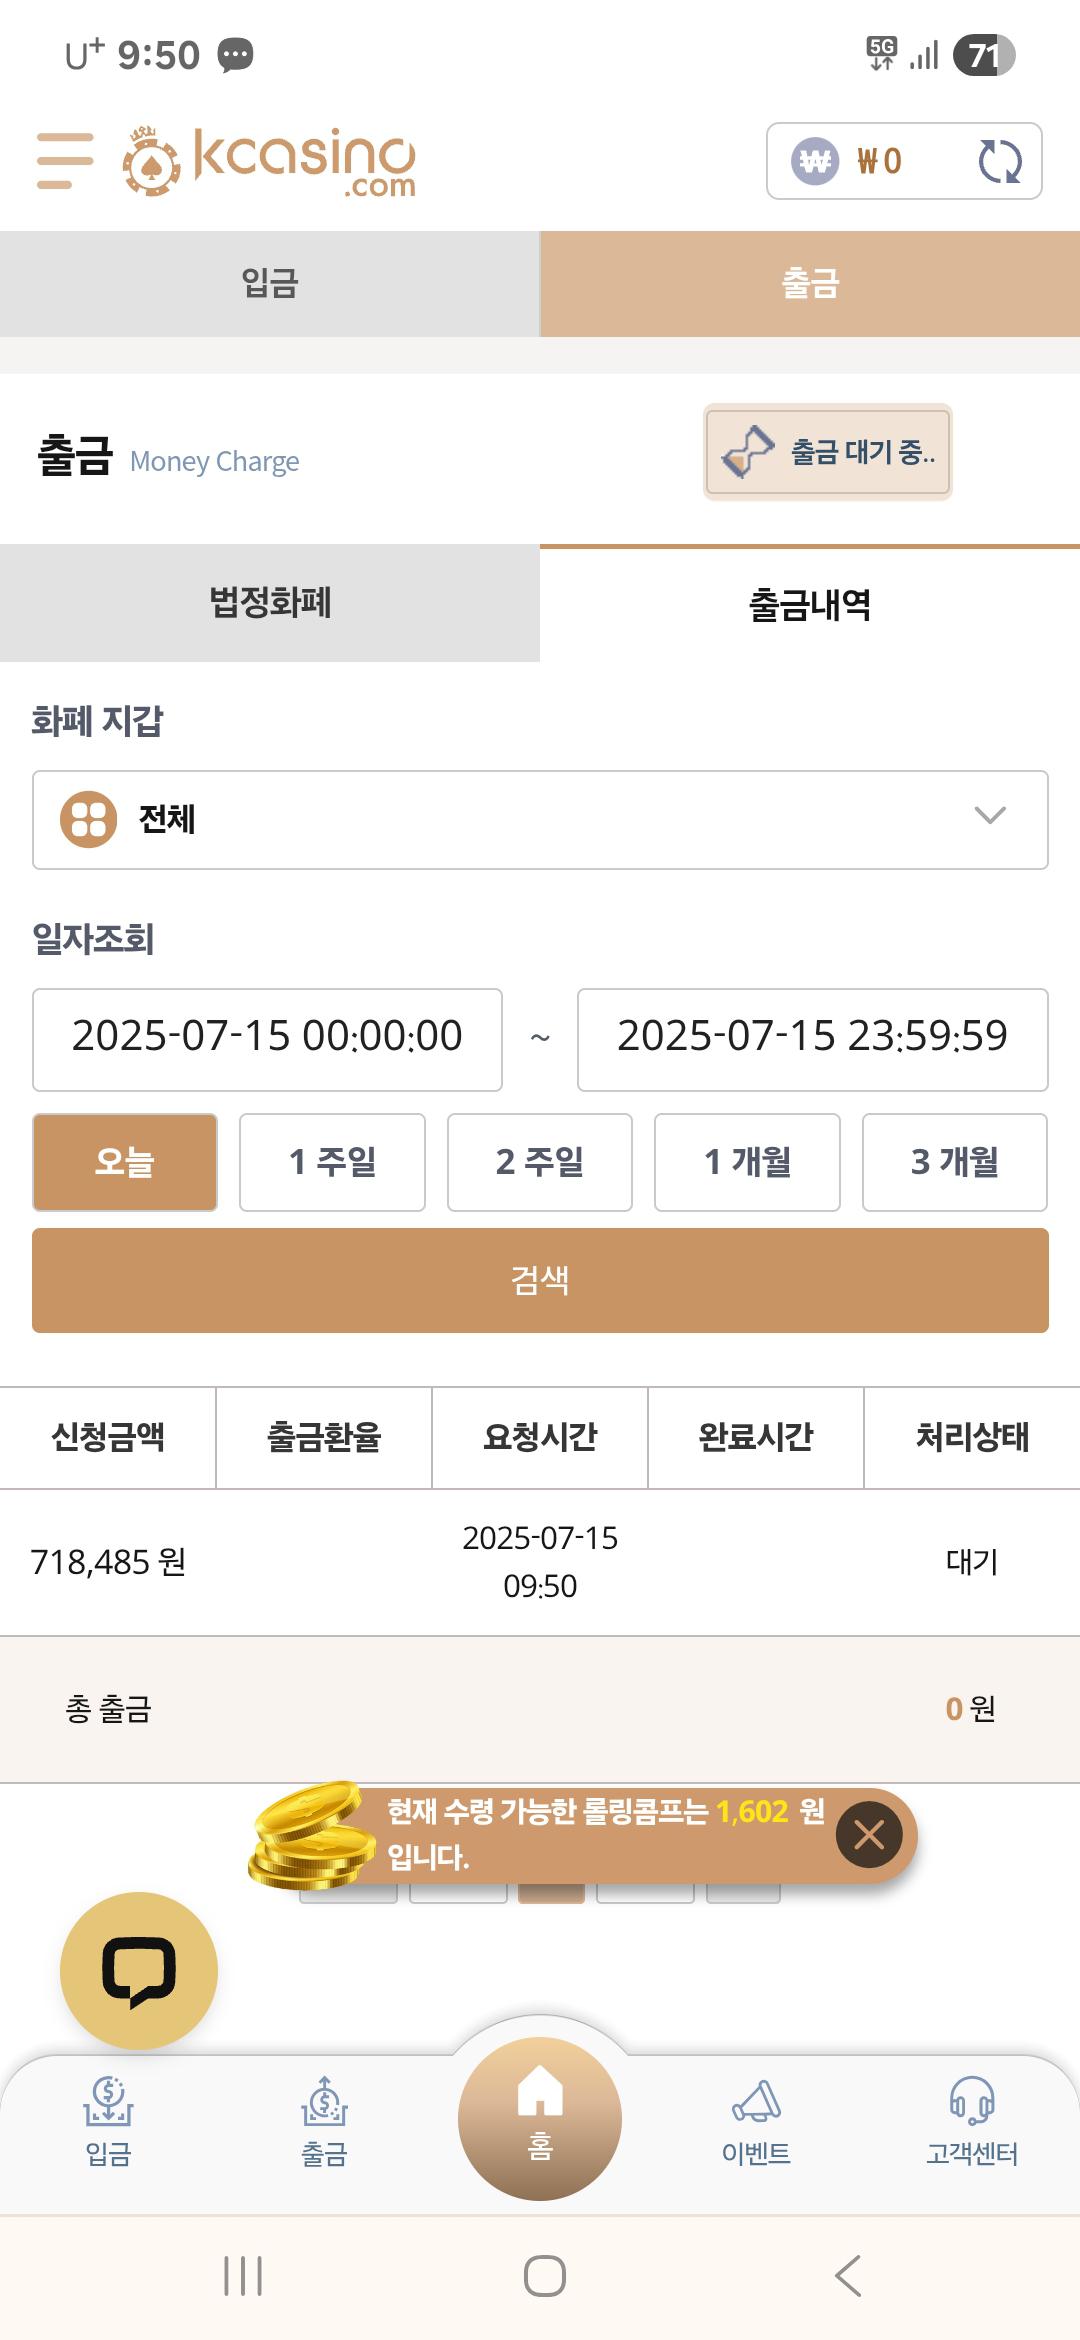Select the 오늘 date range option
1080x2340 pixels.
coord(125,1162)
